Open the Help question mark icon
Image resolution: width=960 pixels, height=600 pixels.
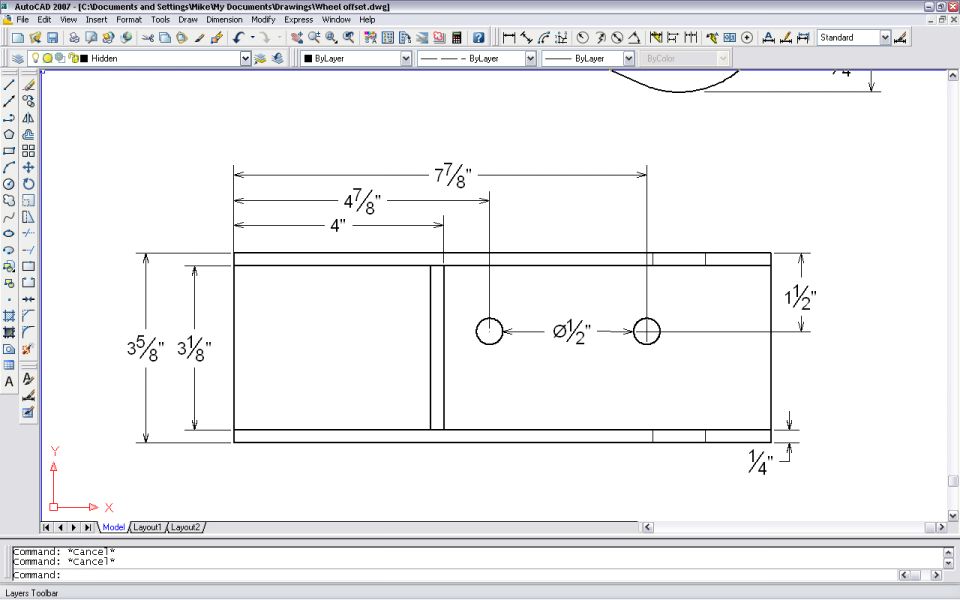point(479,38)
